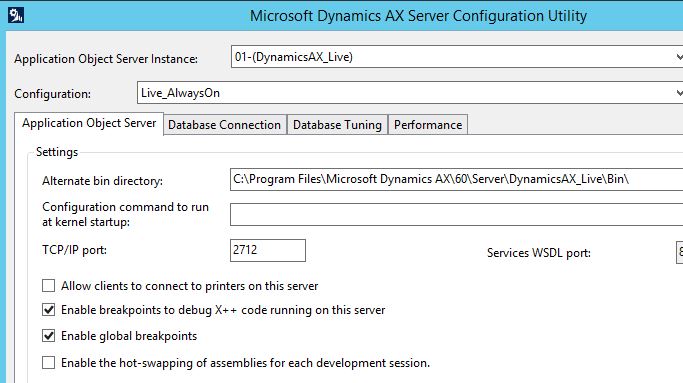This screenshot has height=383, width=683.
Task: Focus the kernel startup configuration command field
Action: [456, 214]
